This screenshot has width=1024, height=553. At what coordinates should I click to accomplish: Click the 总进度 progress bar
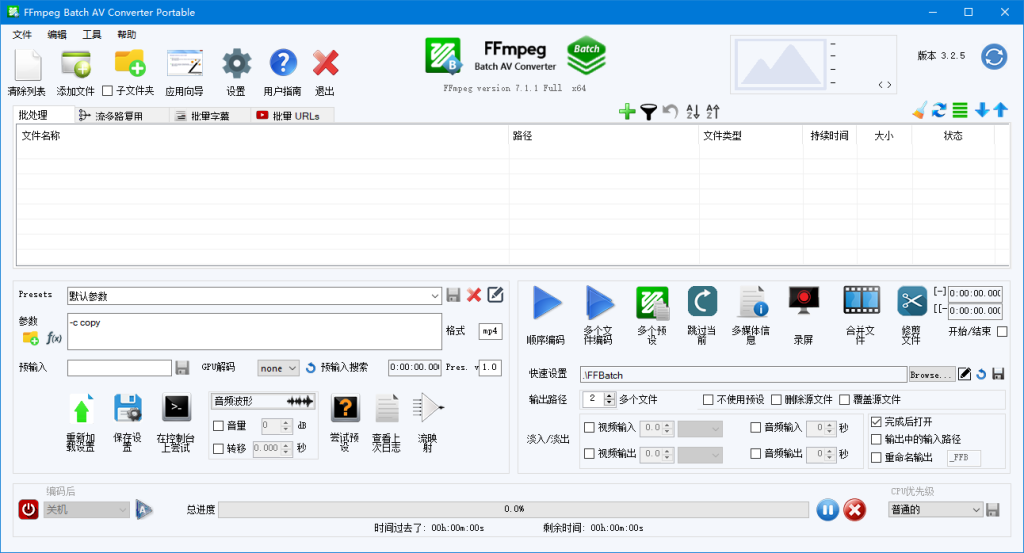click(x=513, y=509)
